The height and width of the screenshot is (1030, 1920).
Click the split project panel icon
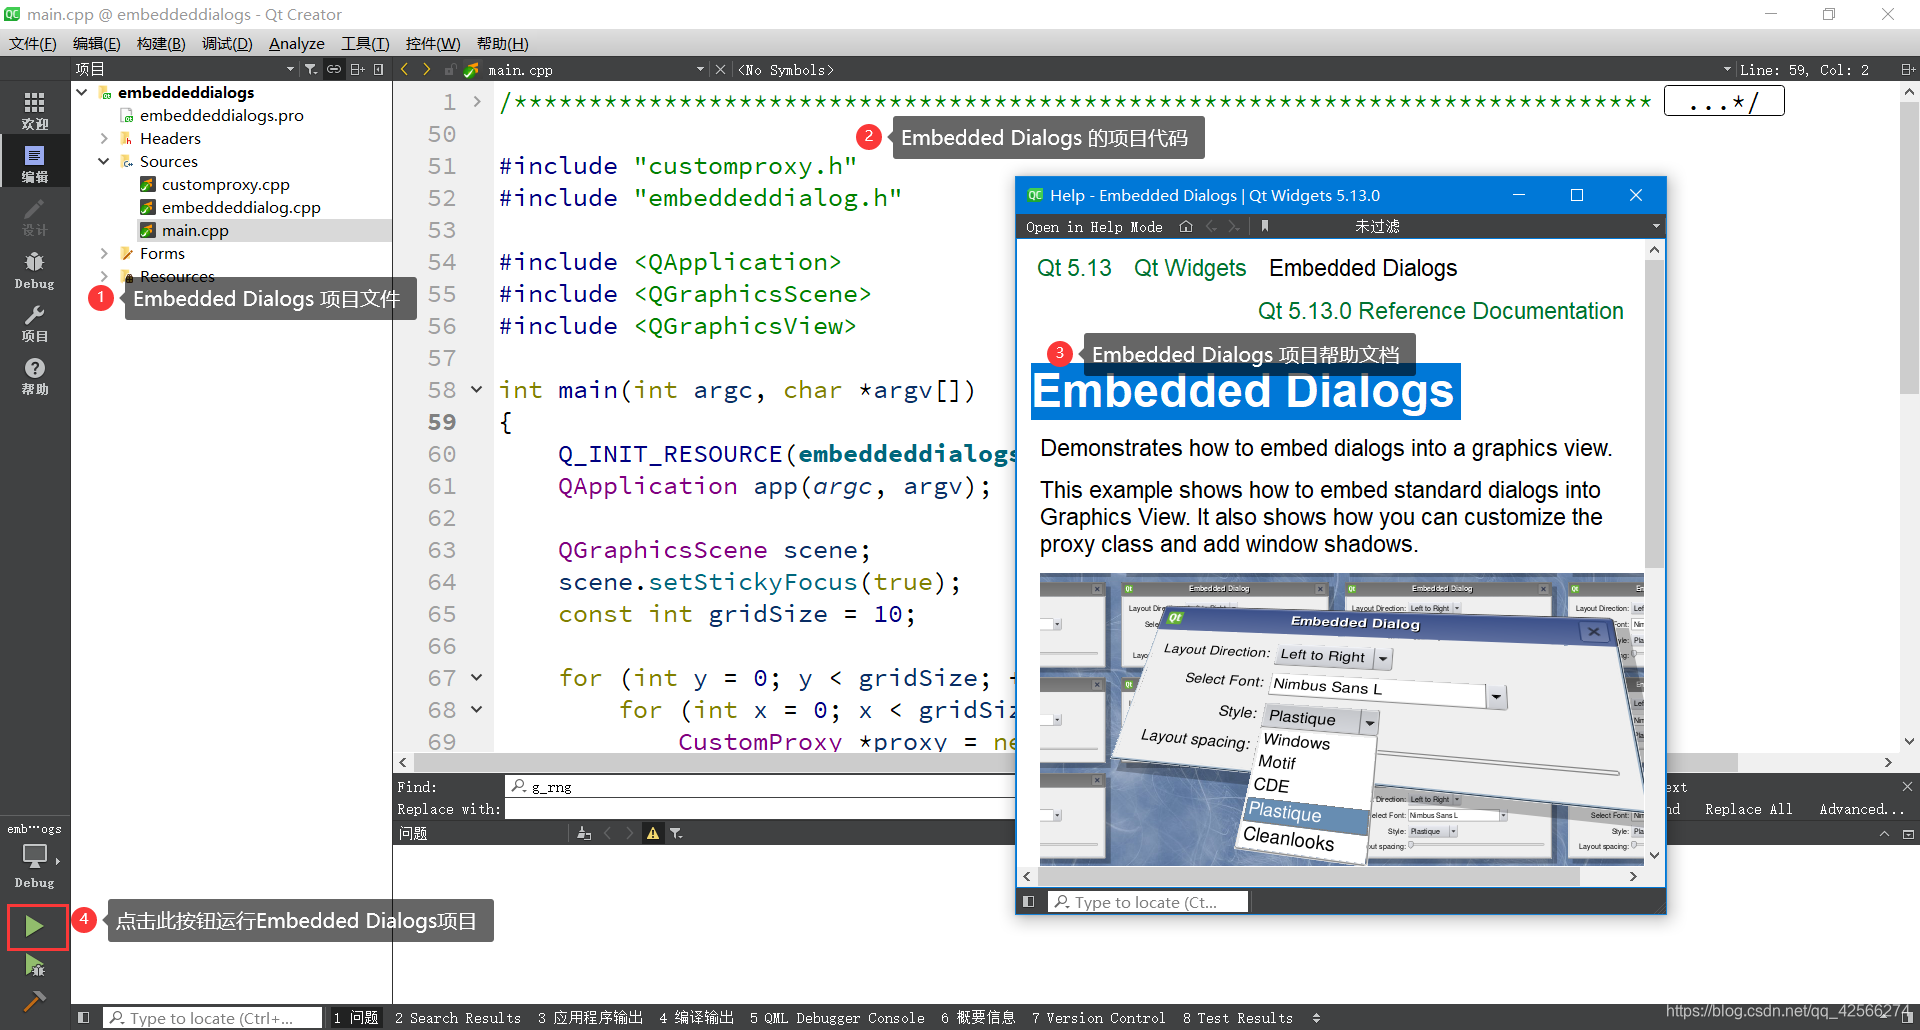357,69
